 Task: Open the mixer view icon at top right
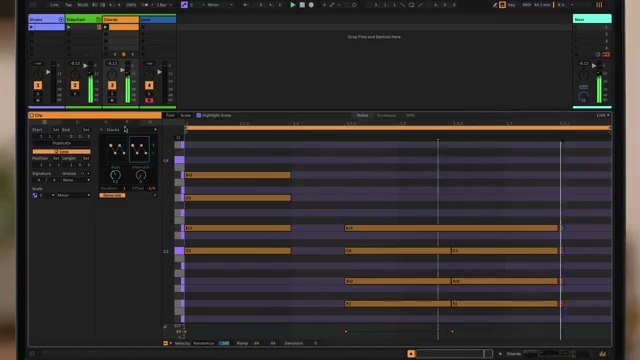point(599,5)
